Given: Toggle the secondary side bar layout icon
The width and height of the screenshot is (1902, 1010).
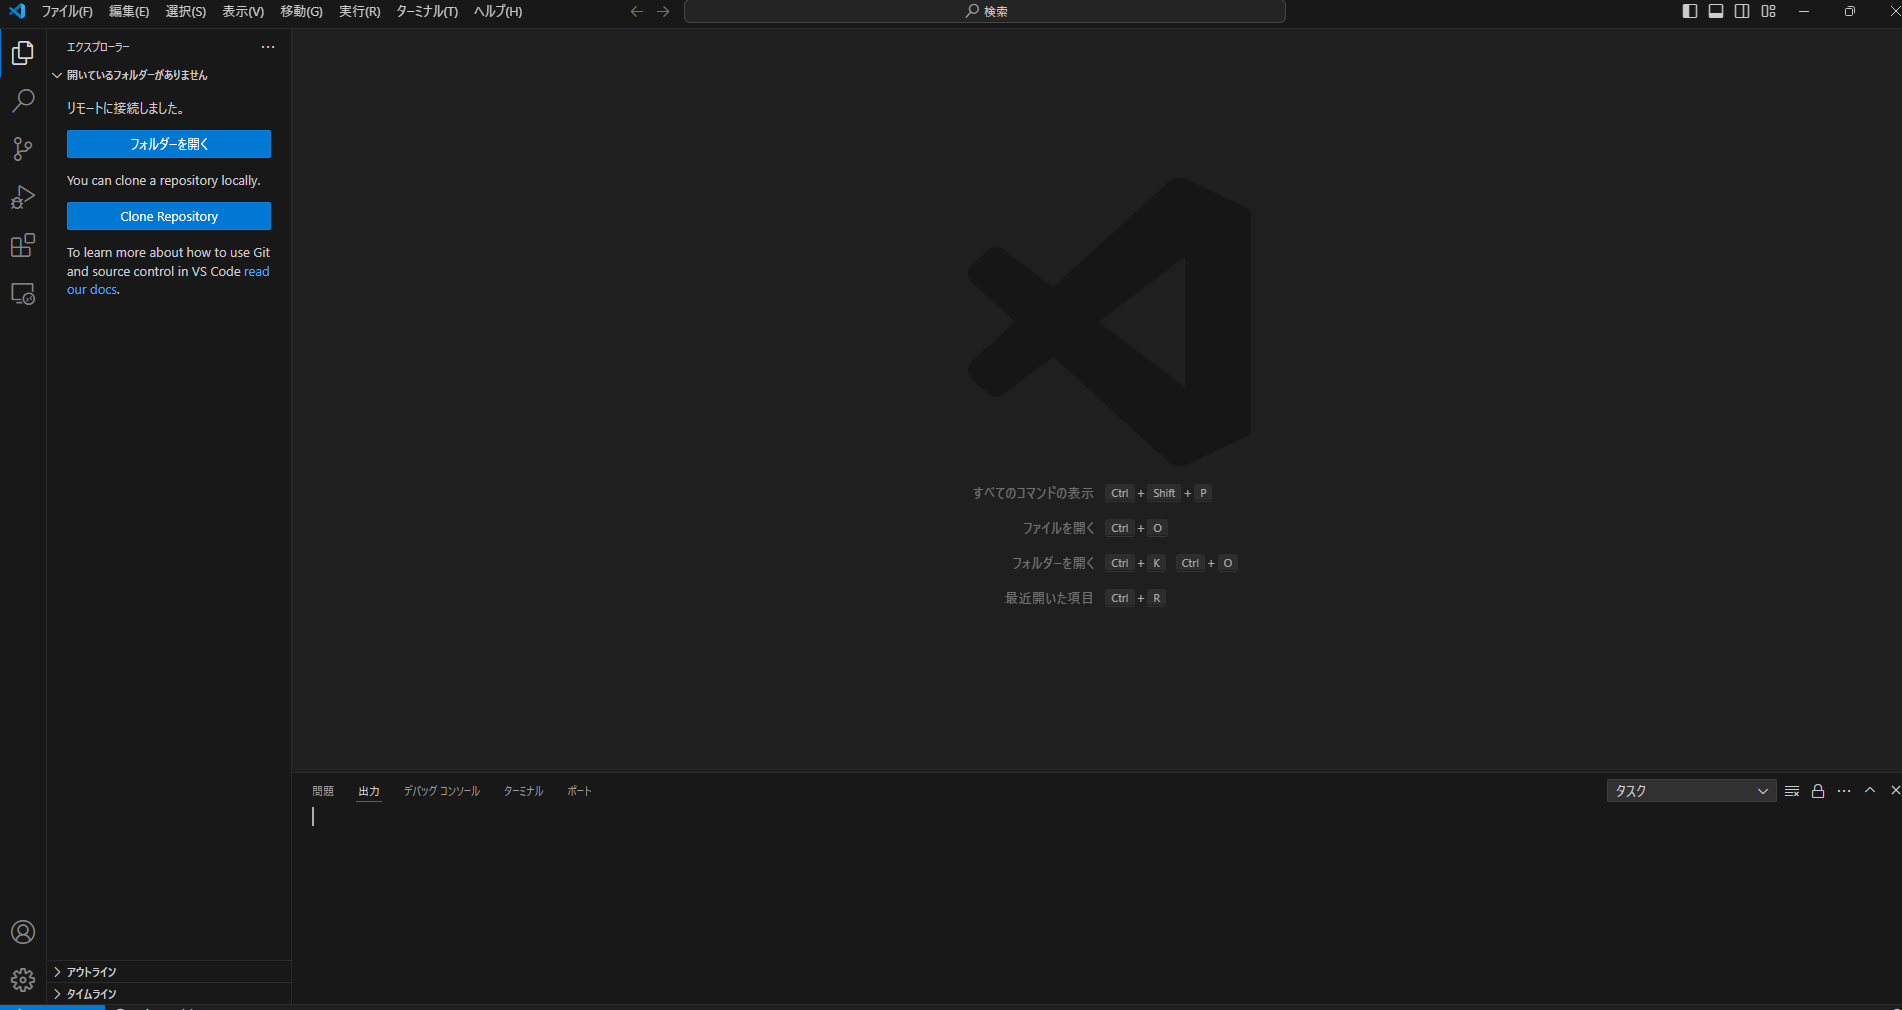Looking at the screenshot, I should [x=1742, y=11].
